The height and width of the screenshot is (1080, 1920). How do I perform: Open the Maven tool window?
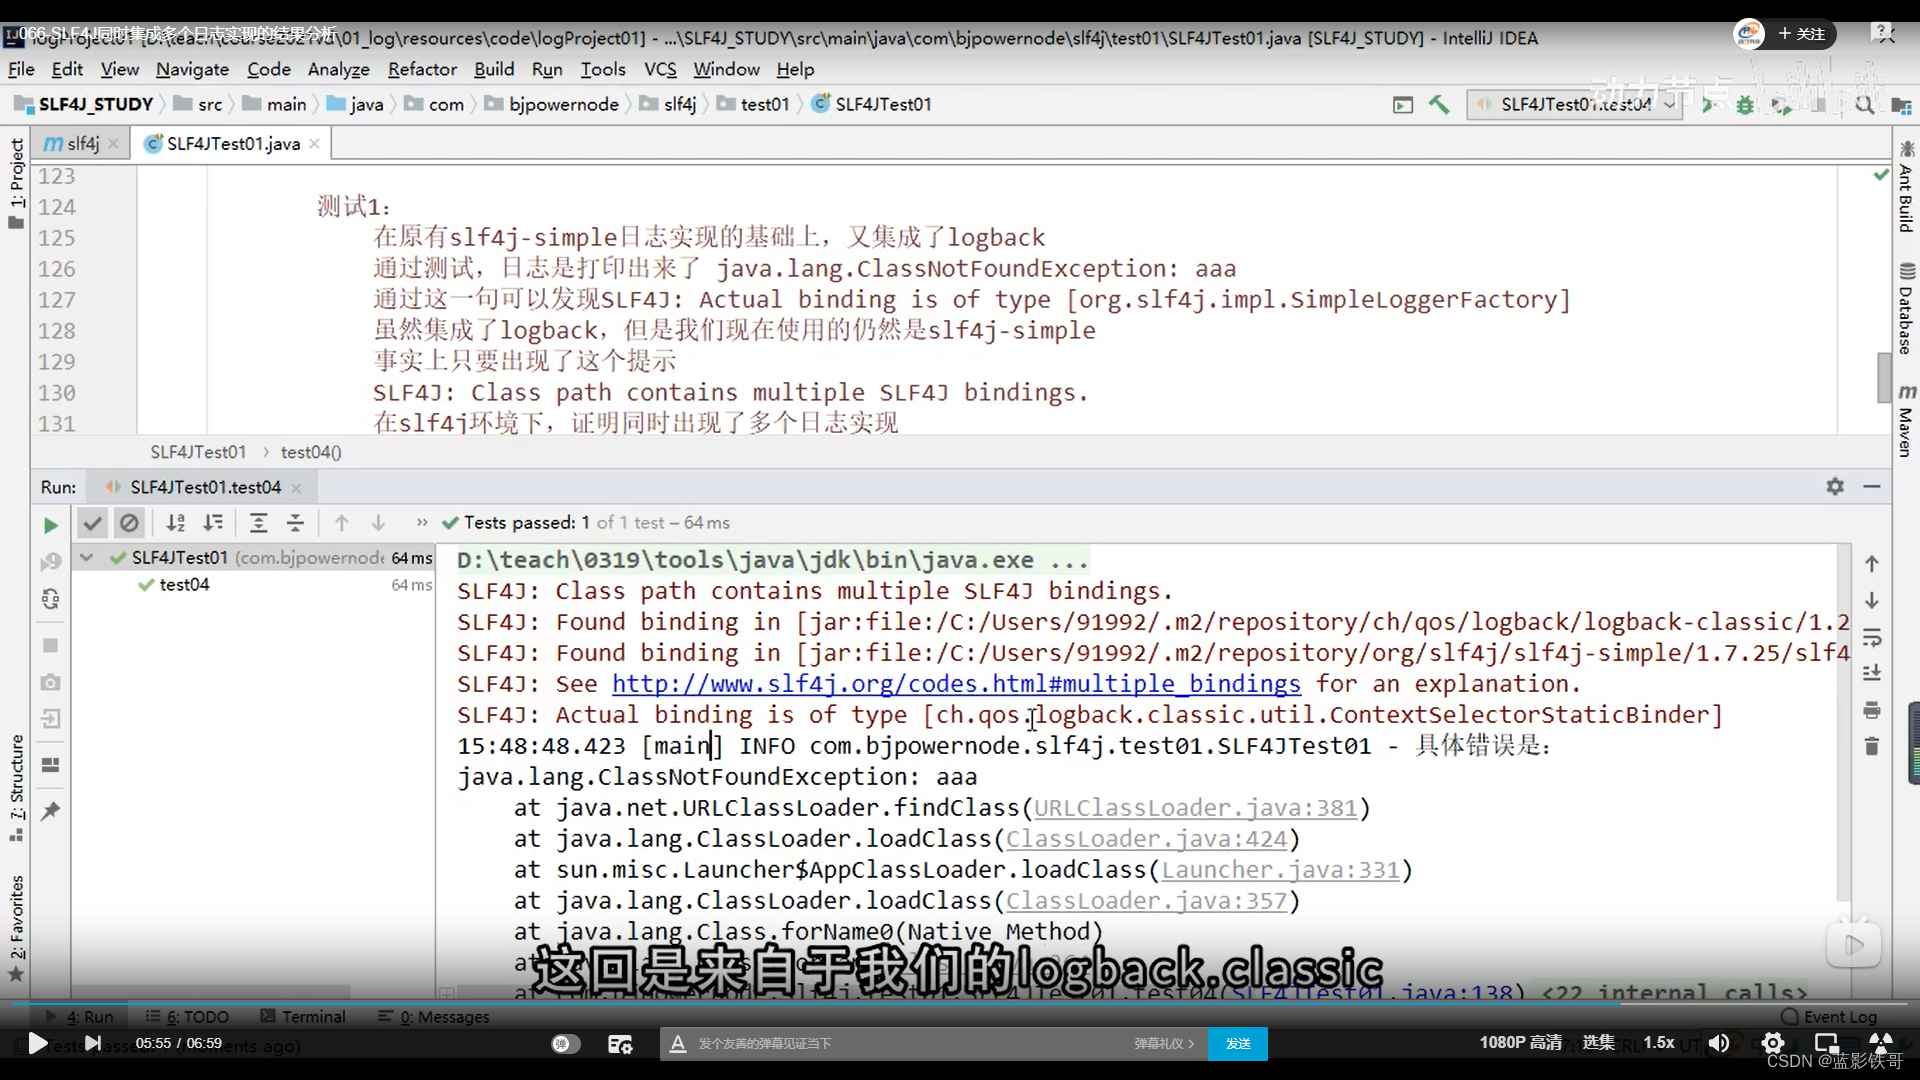tap(1907, 420)
